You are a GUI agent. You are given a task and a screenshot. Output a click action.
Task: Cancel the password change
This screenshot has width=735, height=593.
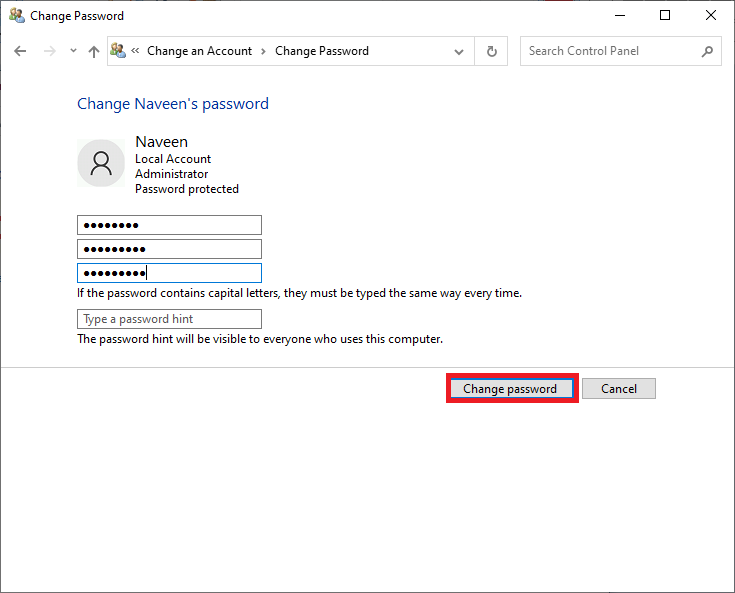coord(619,389)
